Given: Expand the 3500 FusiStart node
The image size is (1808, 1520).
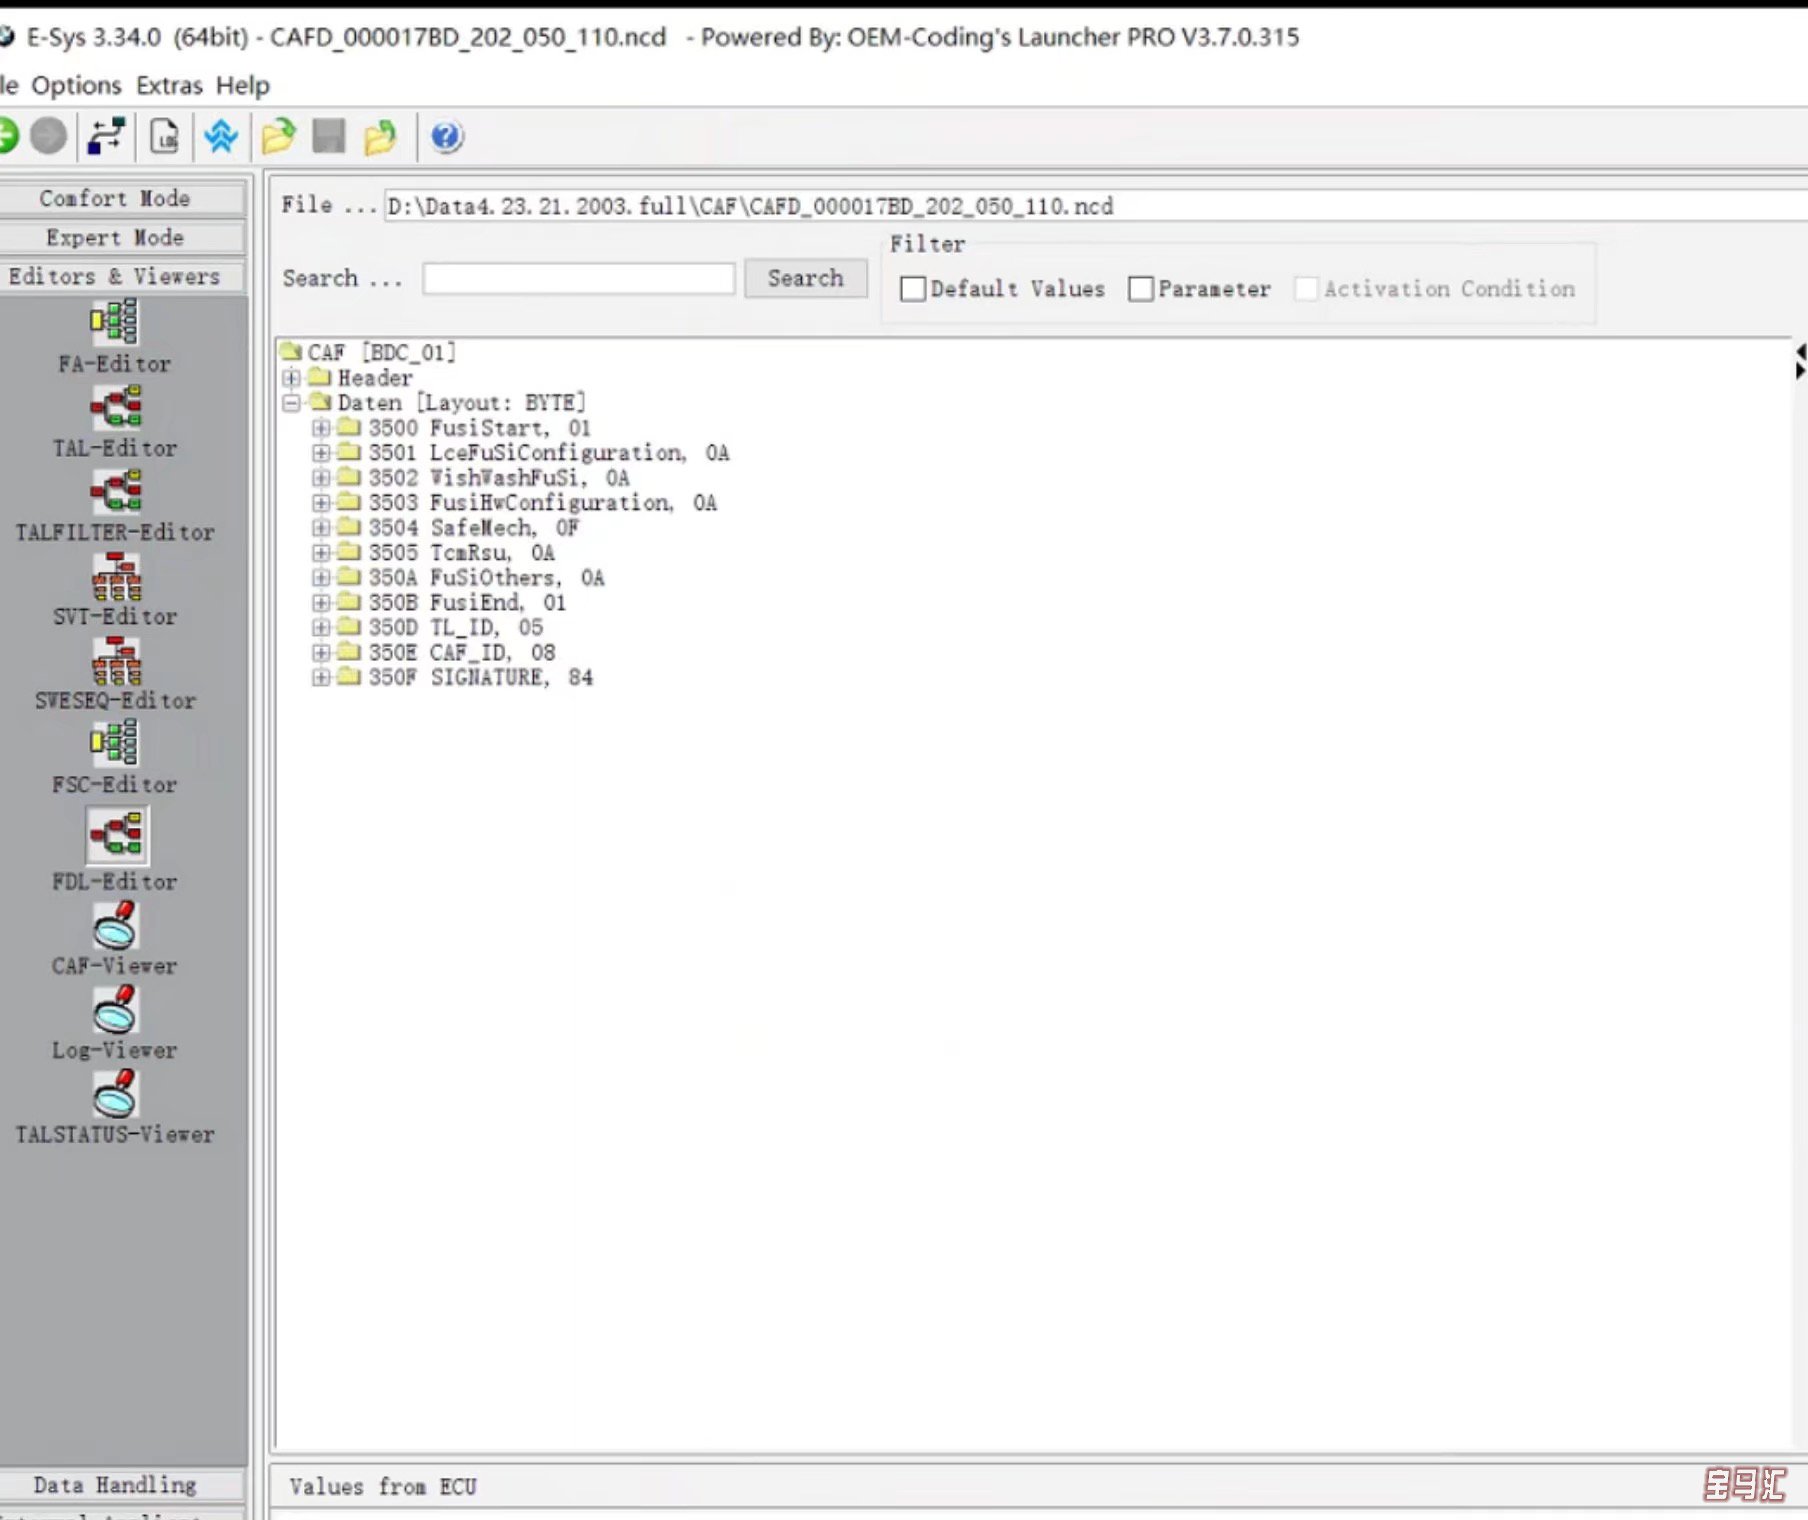Looking at the screenshot, I should [321, 427].
